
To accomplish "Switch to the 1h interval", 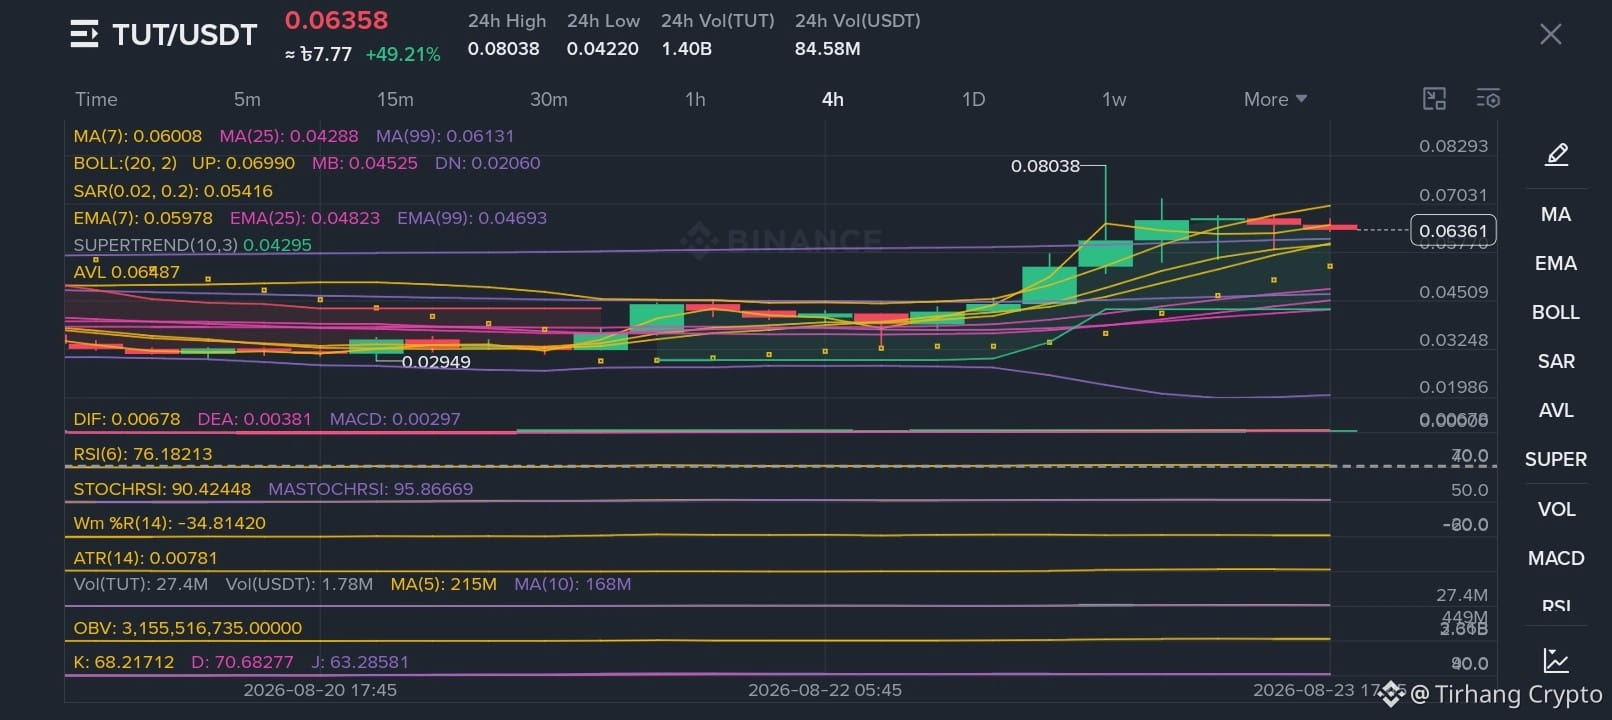I will tap(695, 99).
